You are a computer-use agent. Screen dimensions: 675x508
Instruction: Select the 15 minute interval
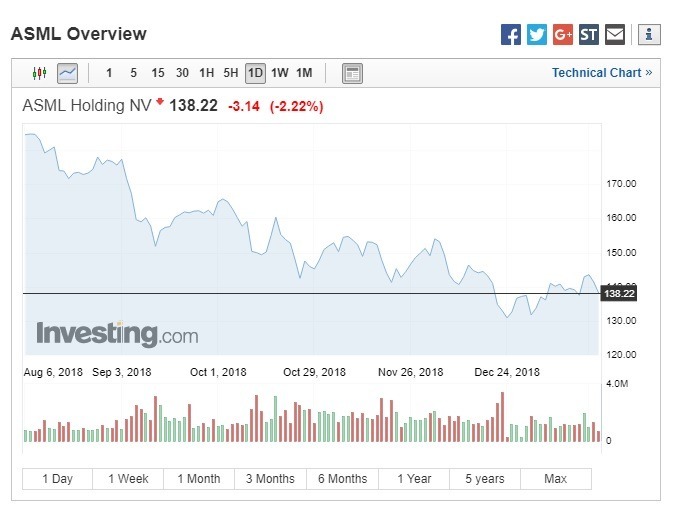[158, 73]
